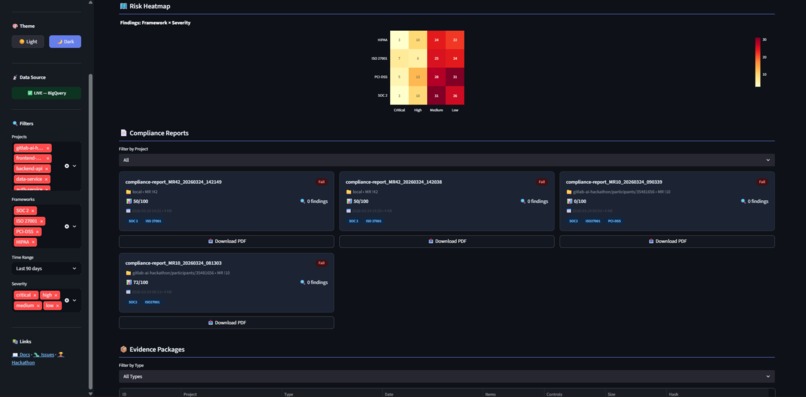The height and width of the screenshot is (397, 806).
Task: Select the PCI-DSS High heatmap cell
Action: [418, 77]
